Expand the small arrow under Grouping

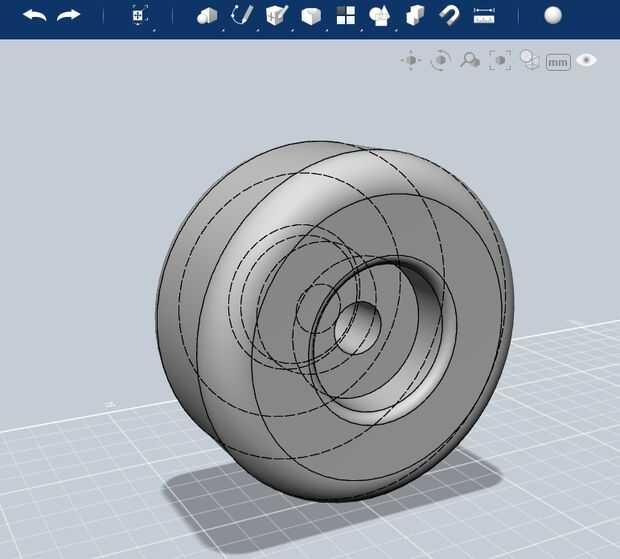tap(396, 30)
